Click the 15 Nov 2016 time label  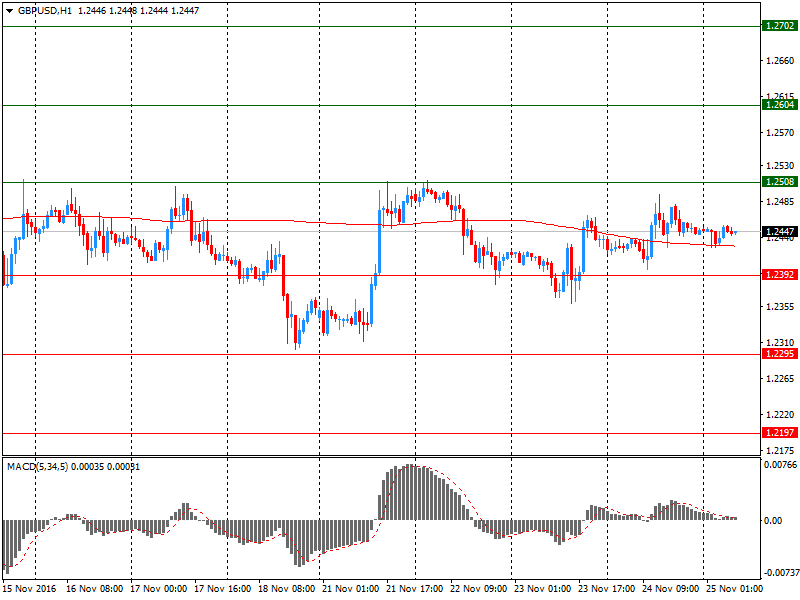[29, 589]
